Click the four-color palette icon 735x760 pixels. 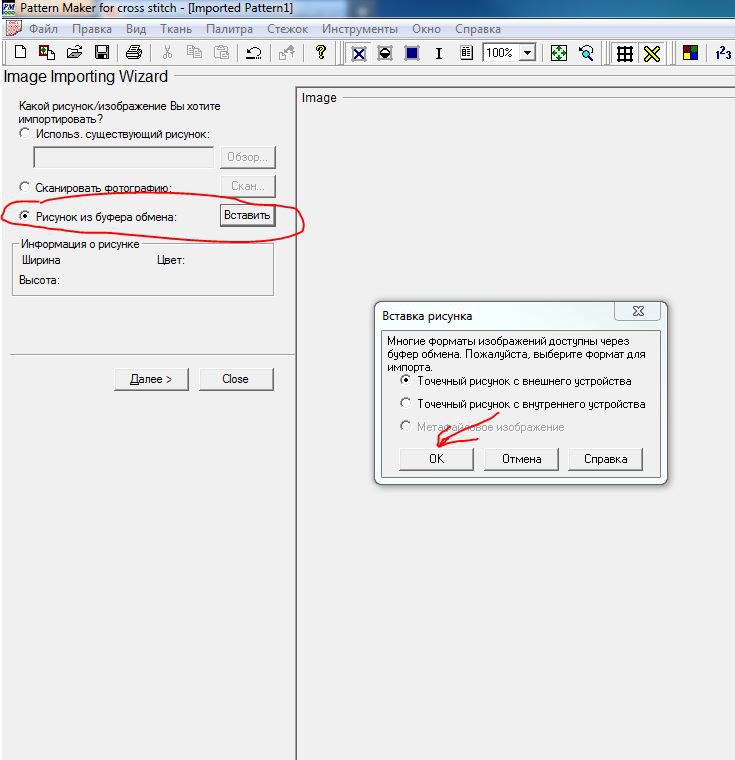click(690, 53)
